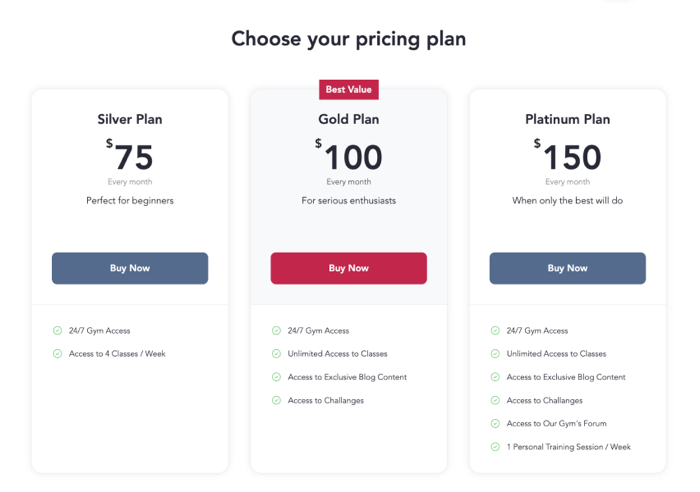Click the $75 price text

(130, 157)
